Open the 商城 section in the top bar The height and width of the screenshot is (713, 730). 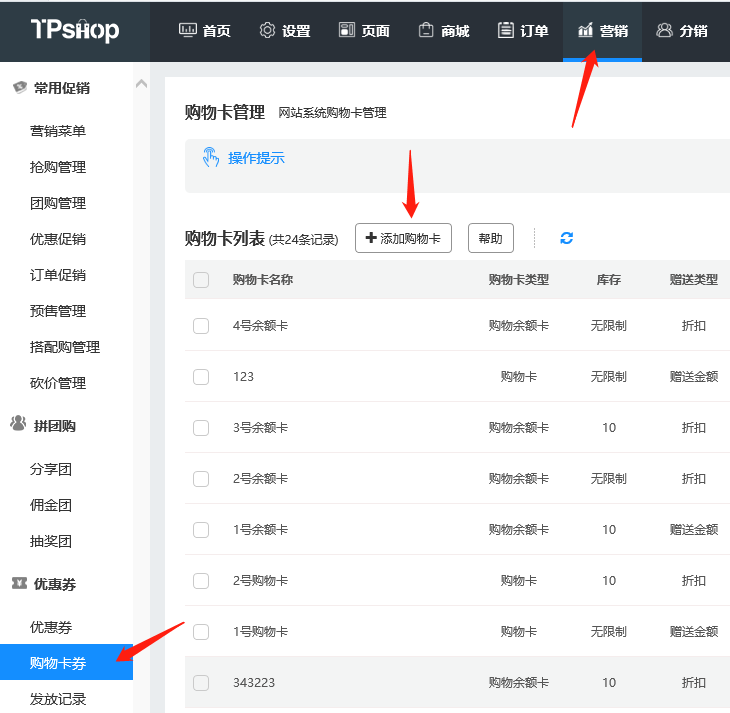point(443,30)
